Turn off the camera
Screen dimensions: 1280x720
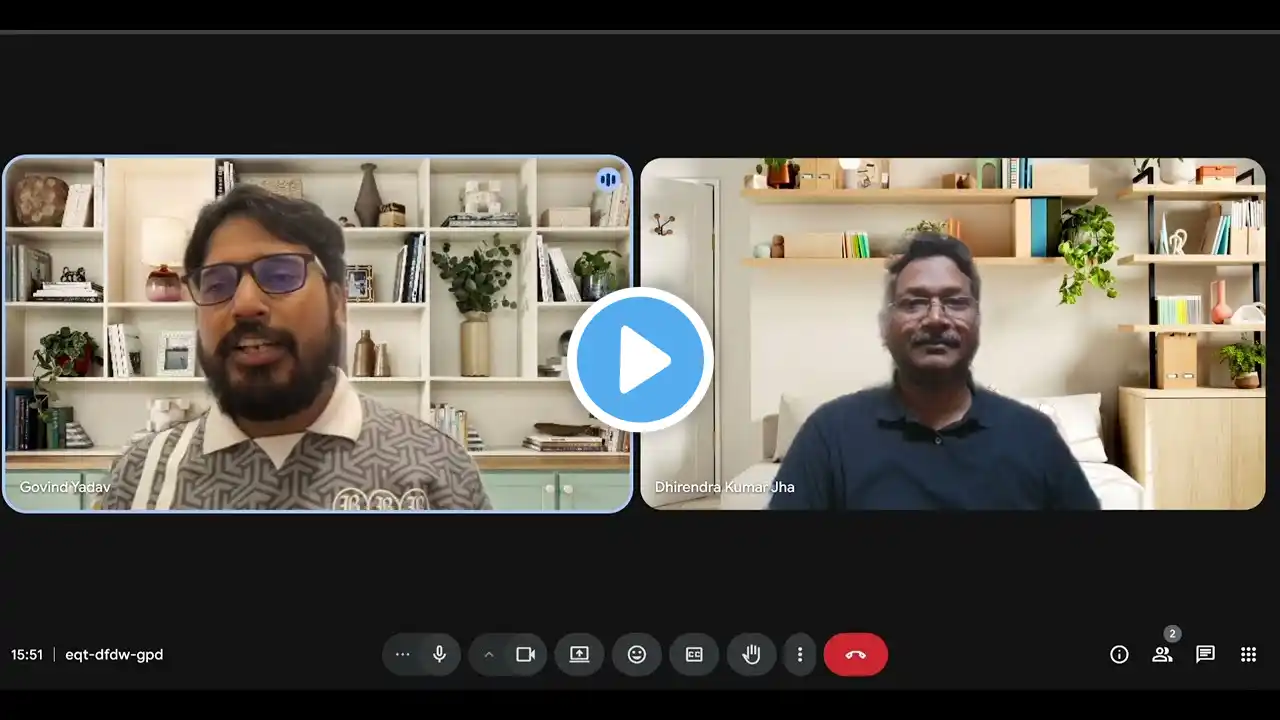click(526, 654)
